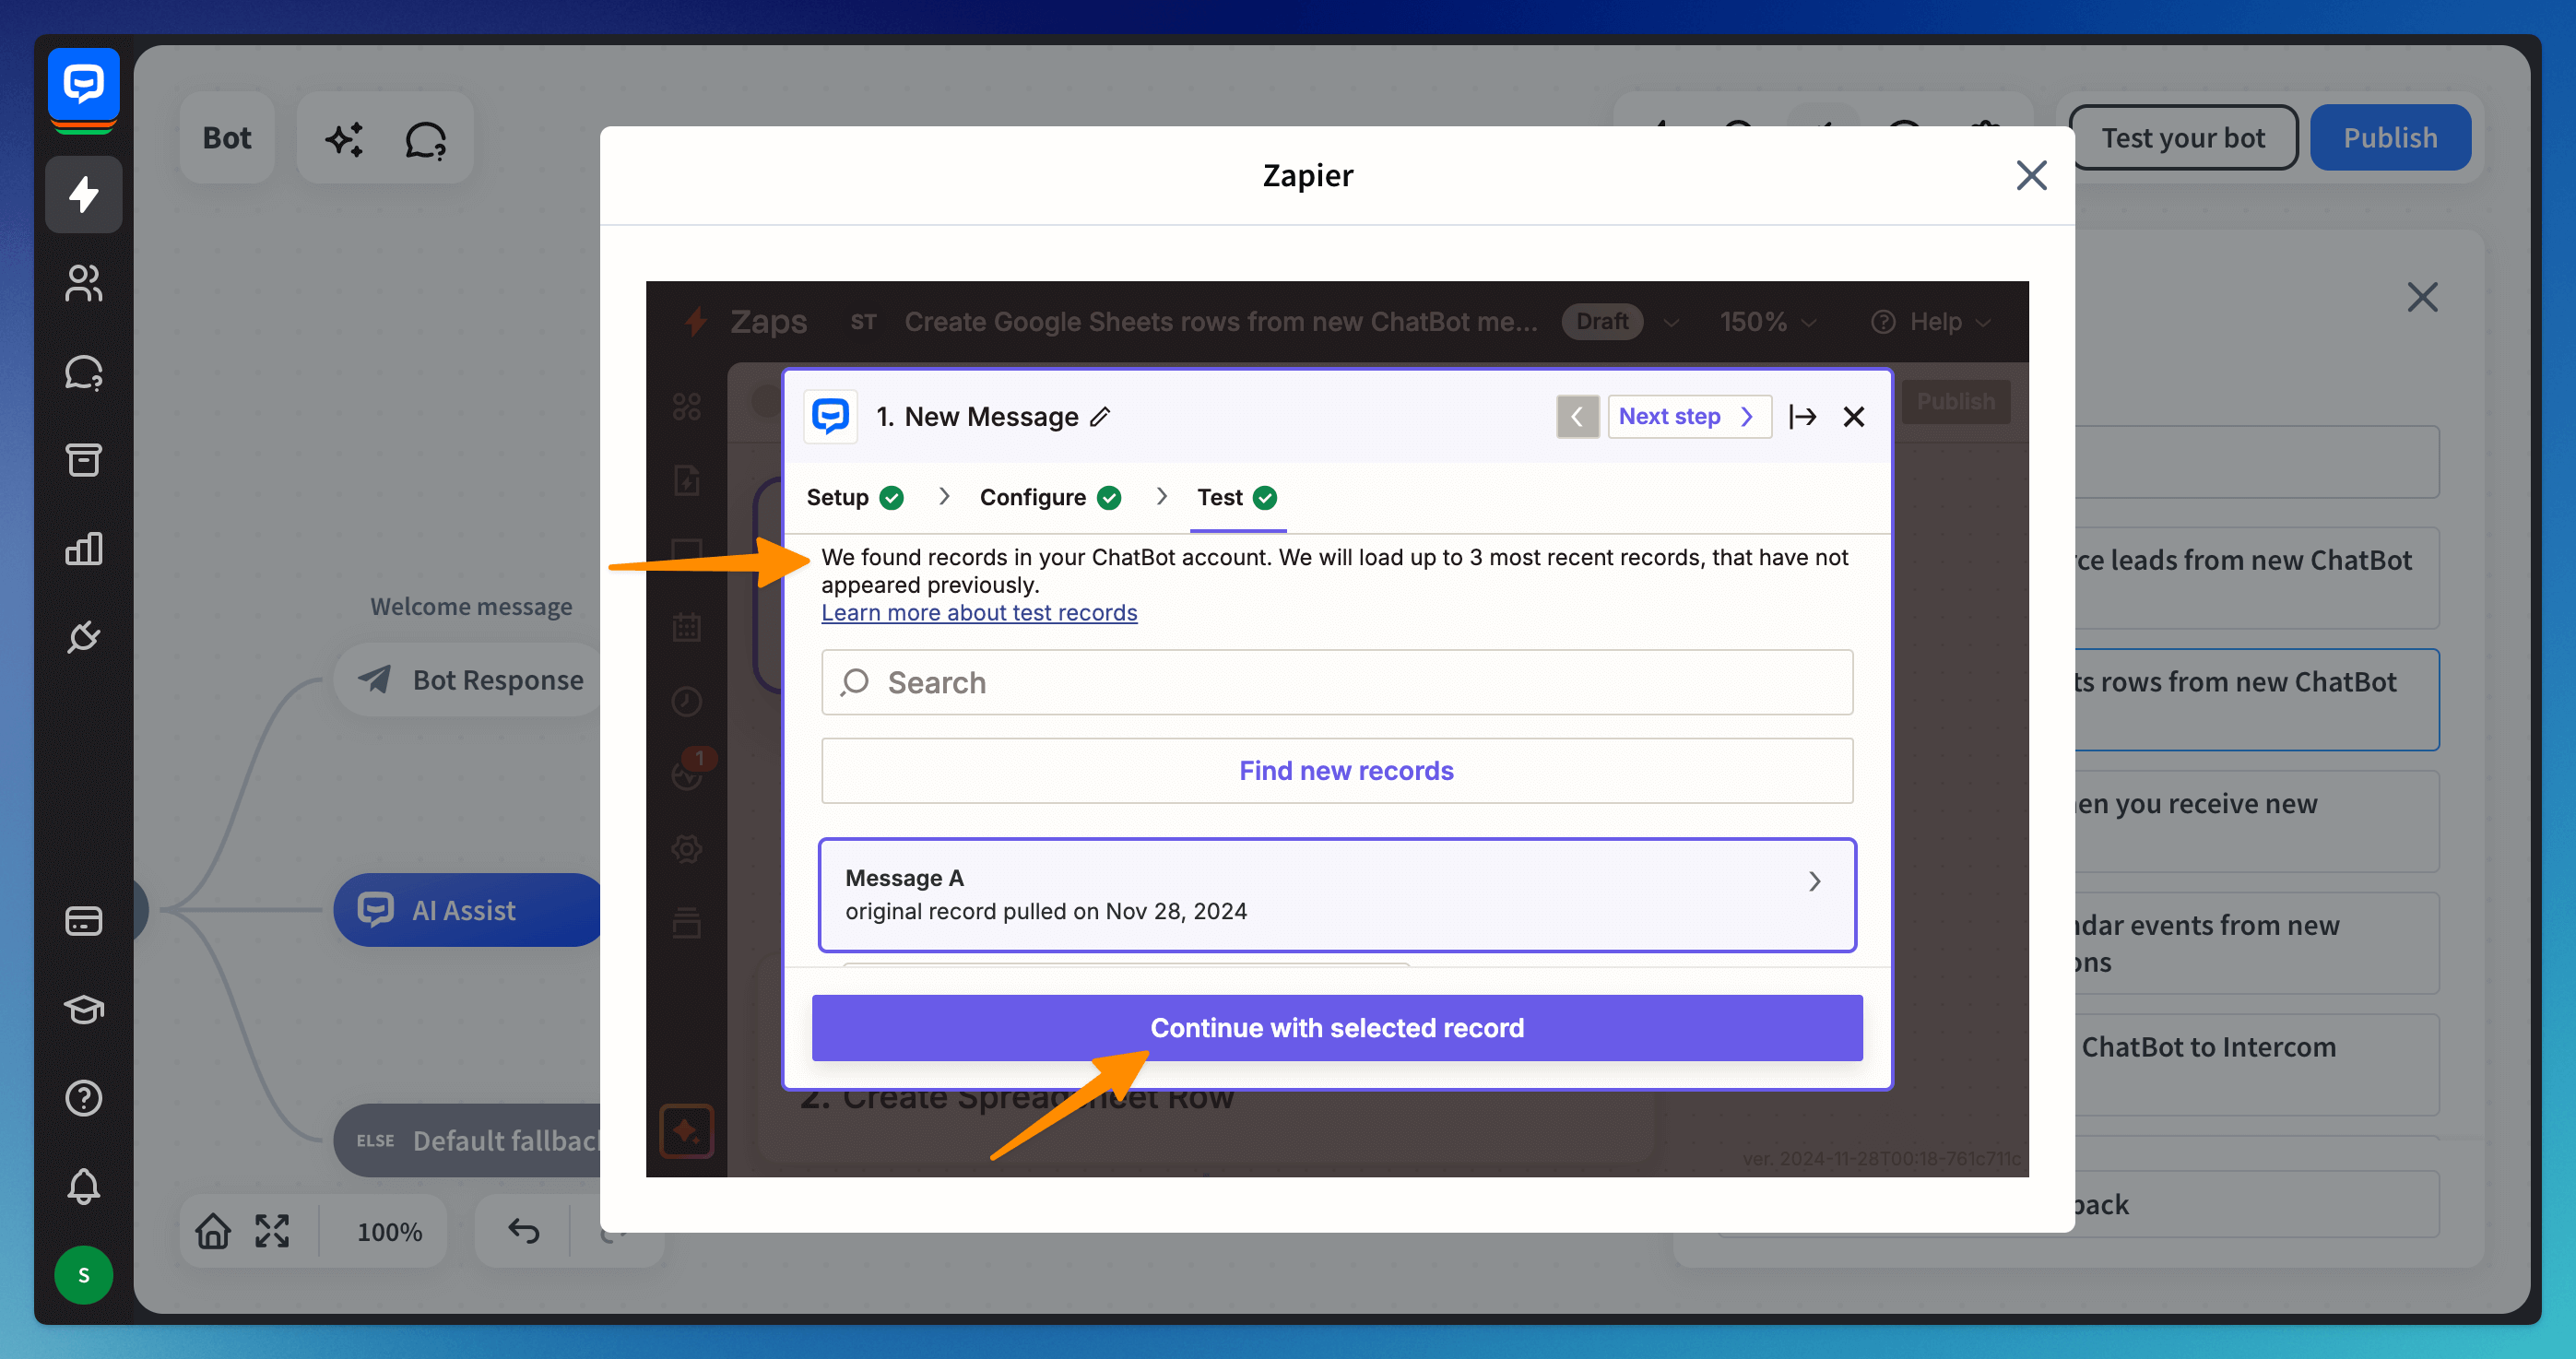Open the integrations plug icon

[84, 636]
